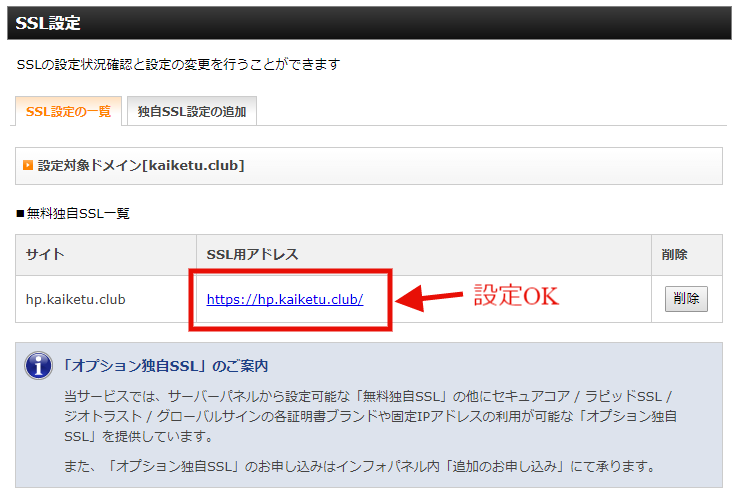The image size is (740, 496).
Task: Select the hp.kaiketu.club site cell
Action: (106, 299)
